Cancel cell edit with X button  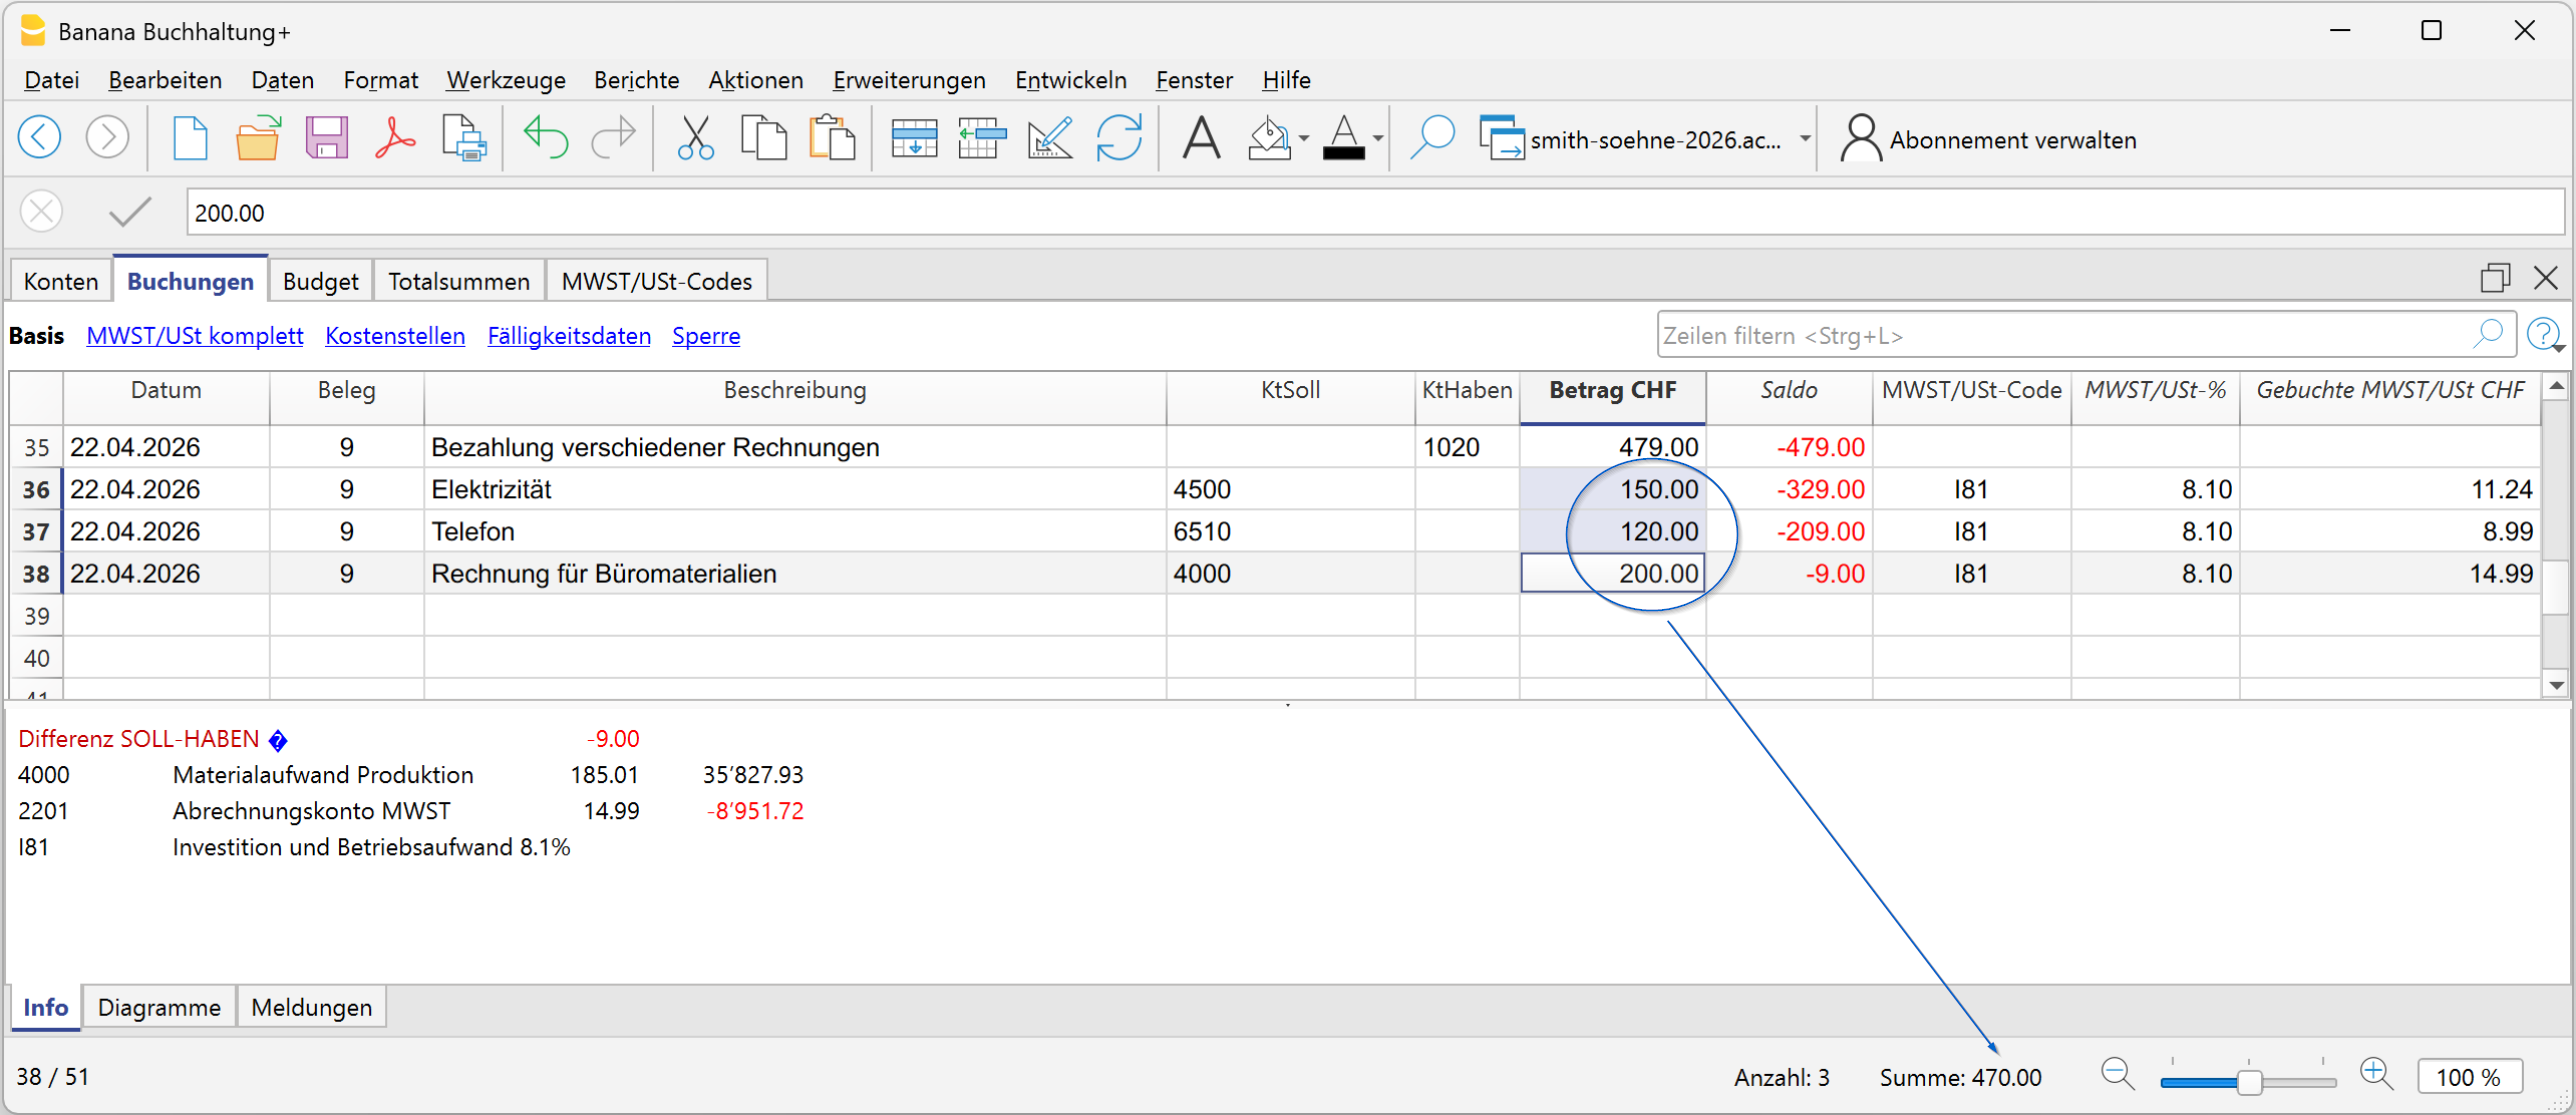coord(42,212)
